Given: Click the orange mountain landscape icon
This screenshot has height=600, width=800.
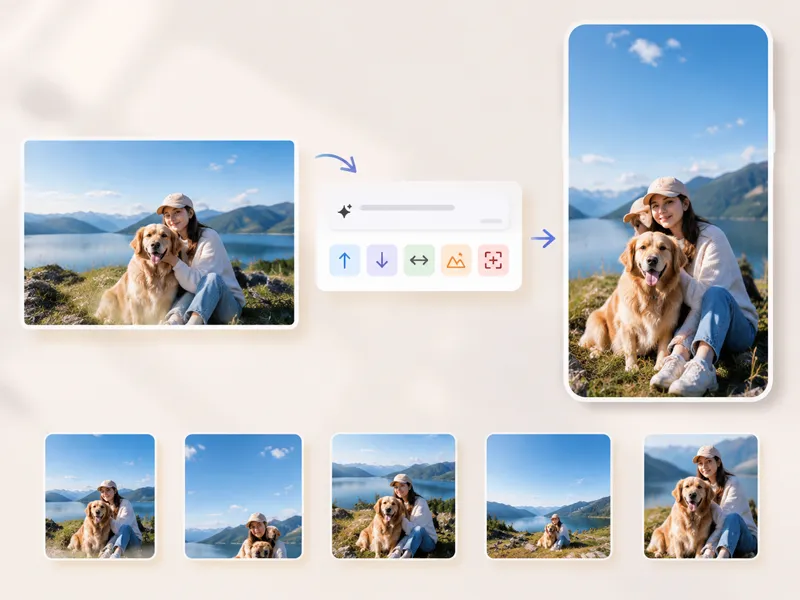Looking at the screenshot, I should [456, 260].
